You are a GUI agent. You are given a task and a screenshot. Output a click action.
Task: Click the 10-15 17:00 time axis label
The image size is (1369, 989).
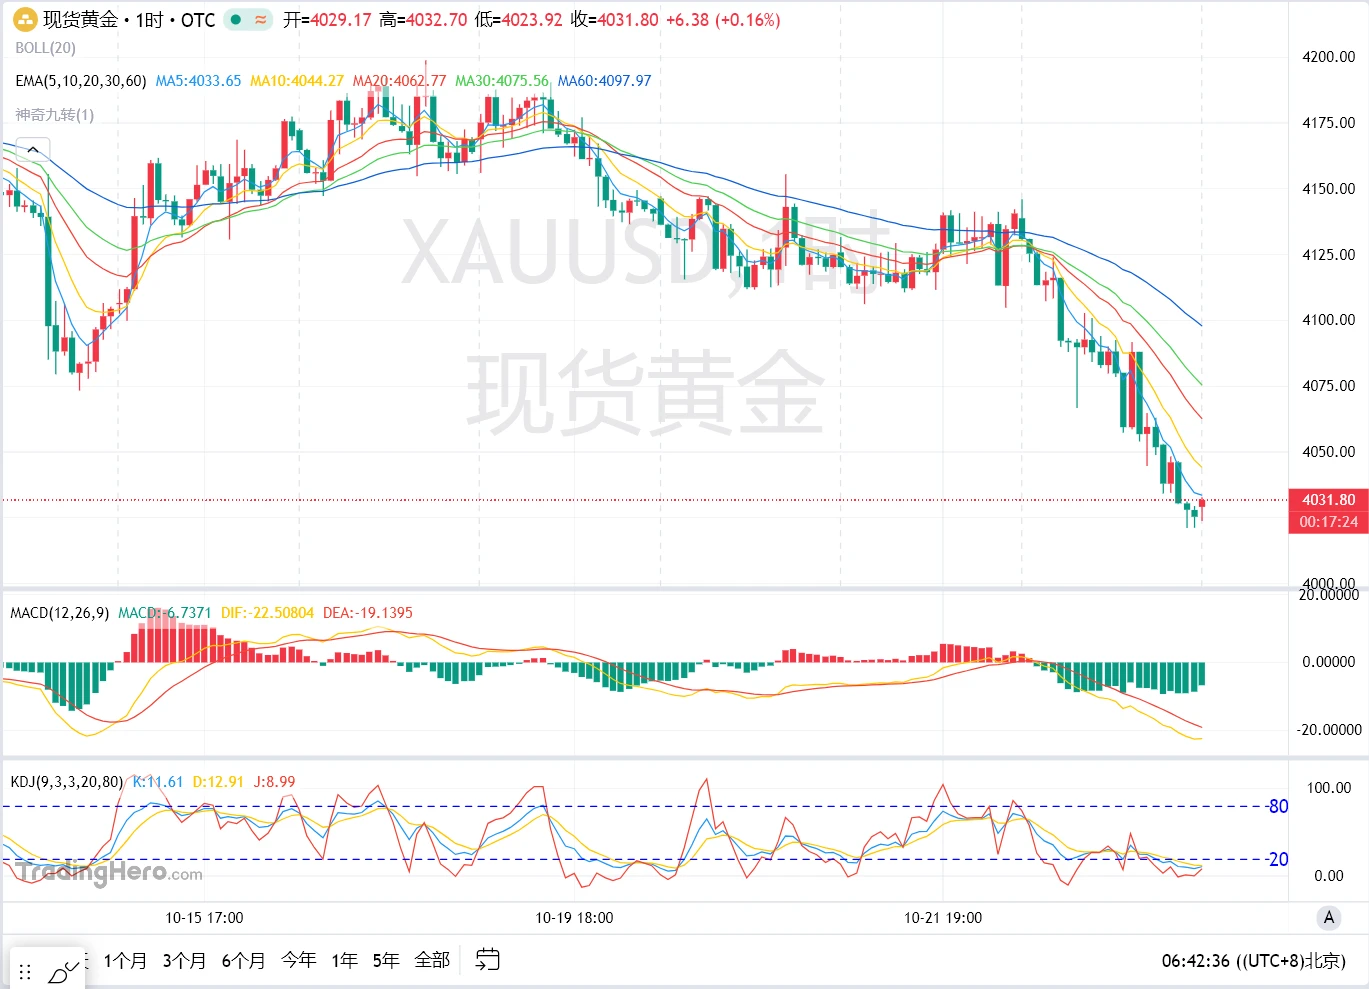pyautogui.click(x=204, y=918)
